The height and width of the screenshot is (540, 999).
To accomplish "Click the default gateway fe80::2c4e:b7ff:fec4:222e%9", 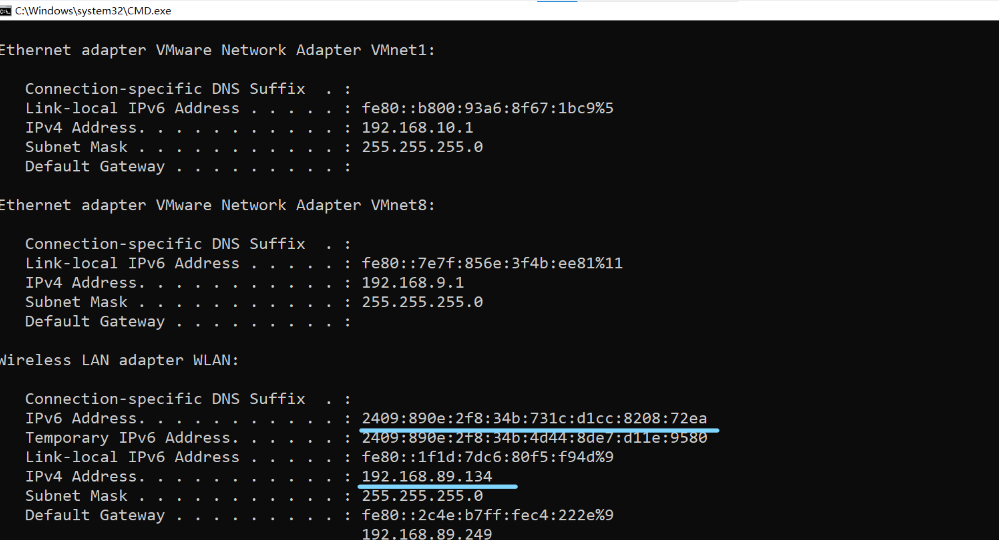I will click(487, 515).
